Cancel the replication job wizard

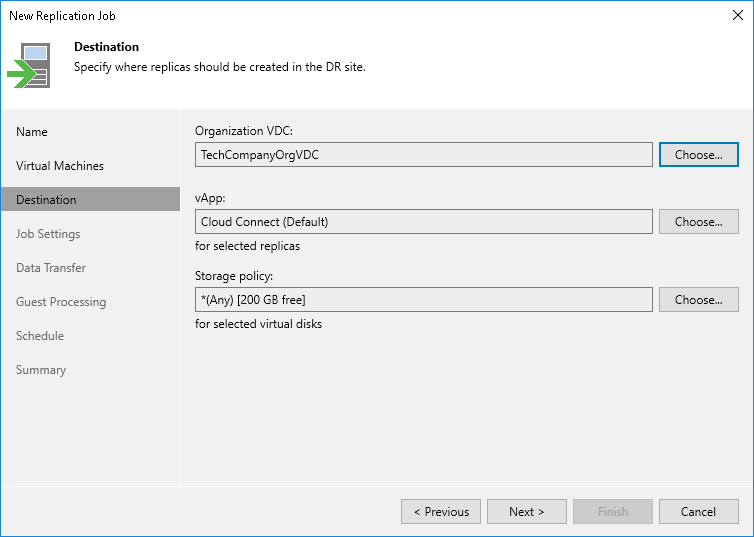(698, 512)
